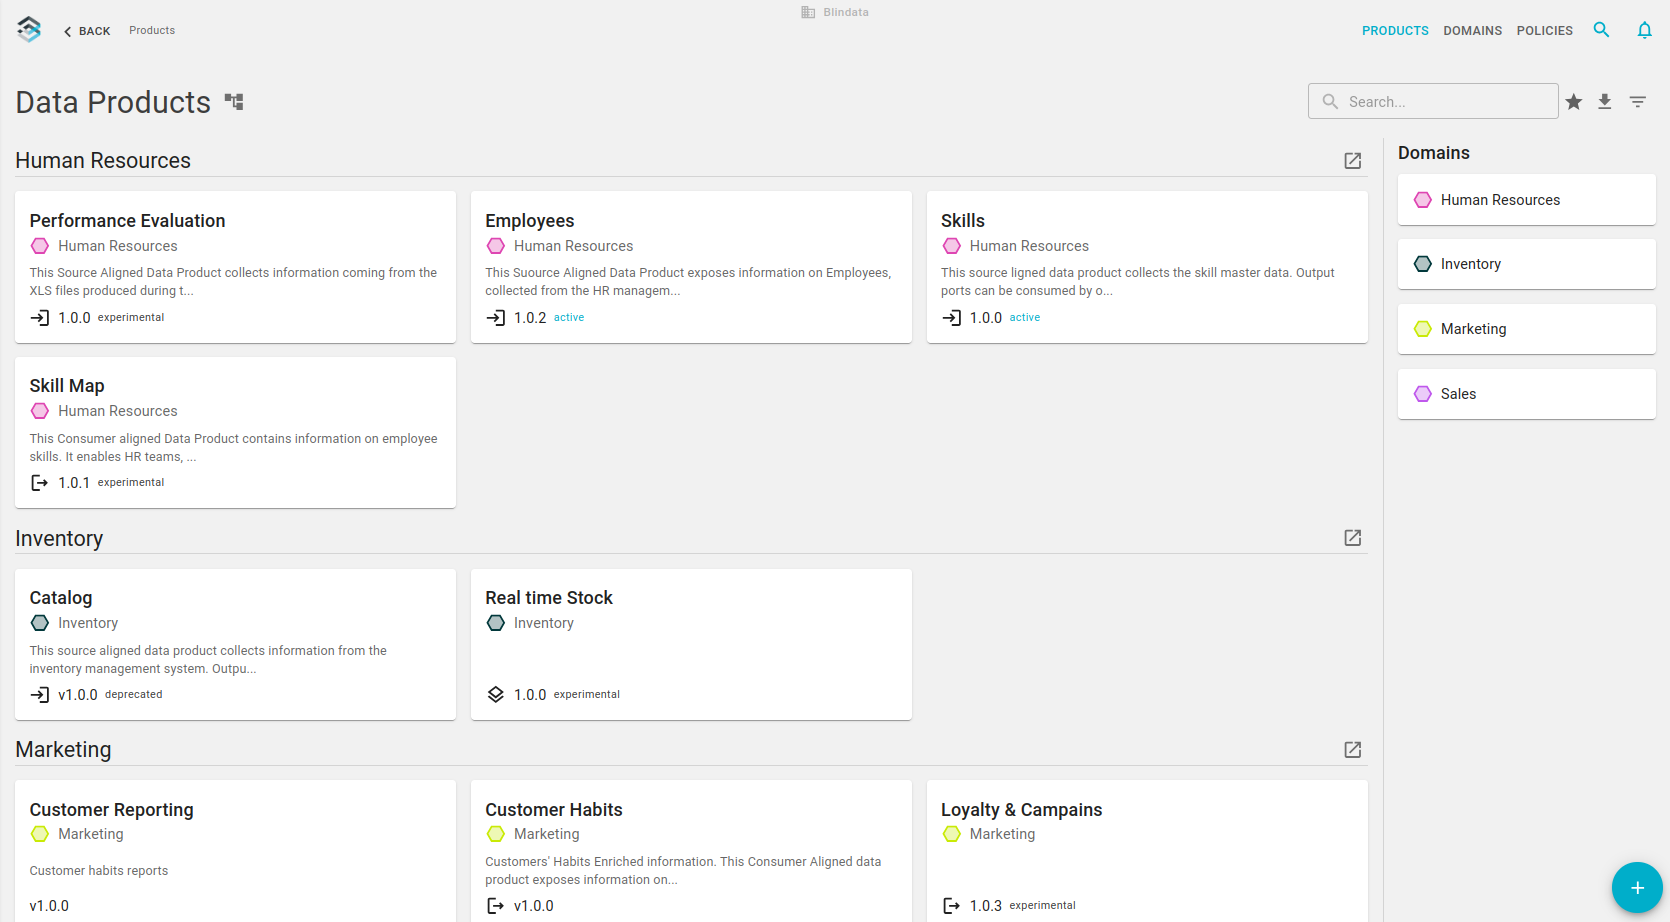Click consumer-aligned icon on Skill Map card
Image resolution: width=1670 pixels, height=922 pixels.
click(x=40, y=483)
